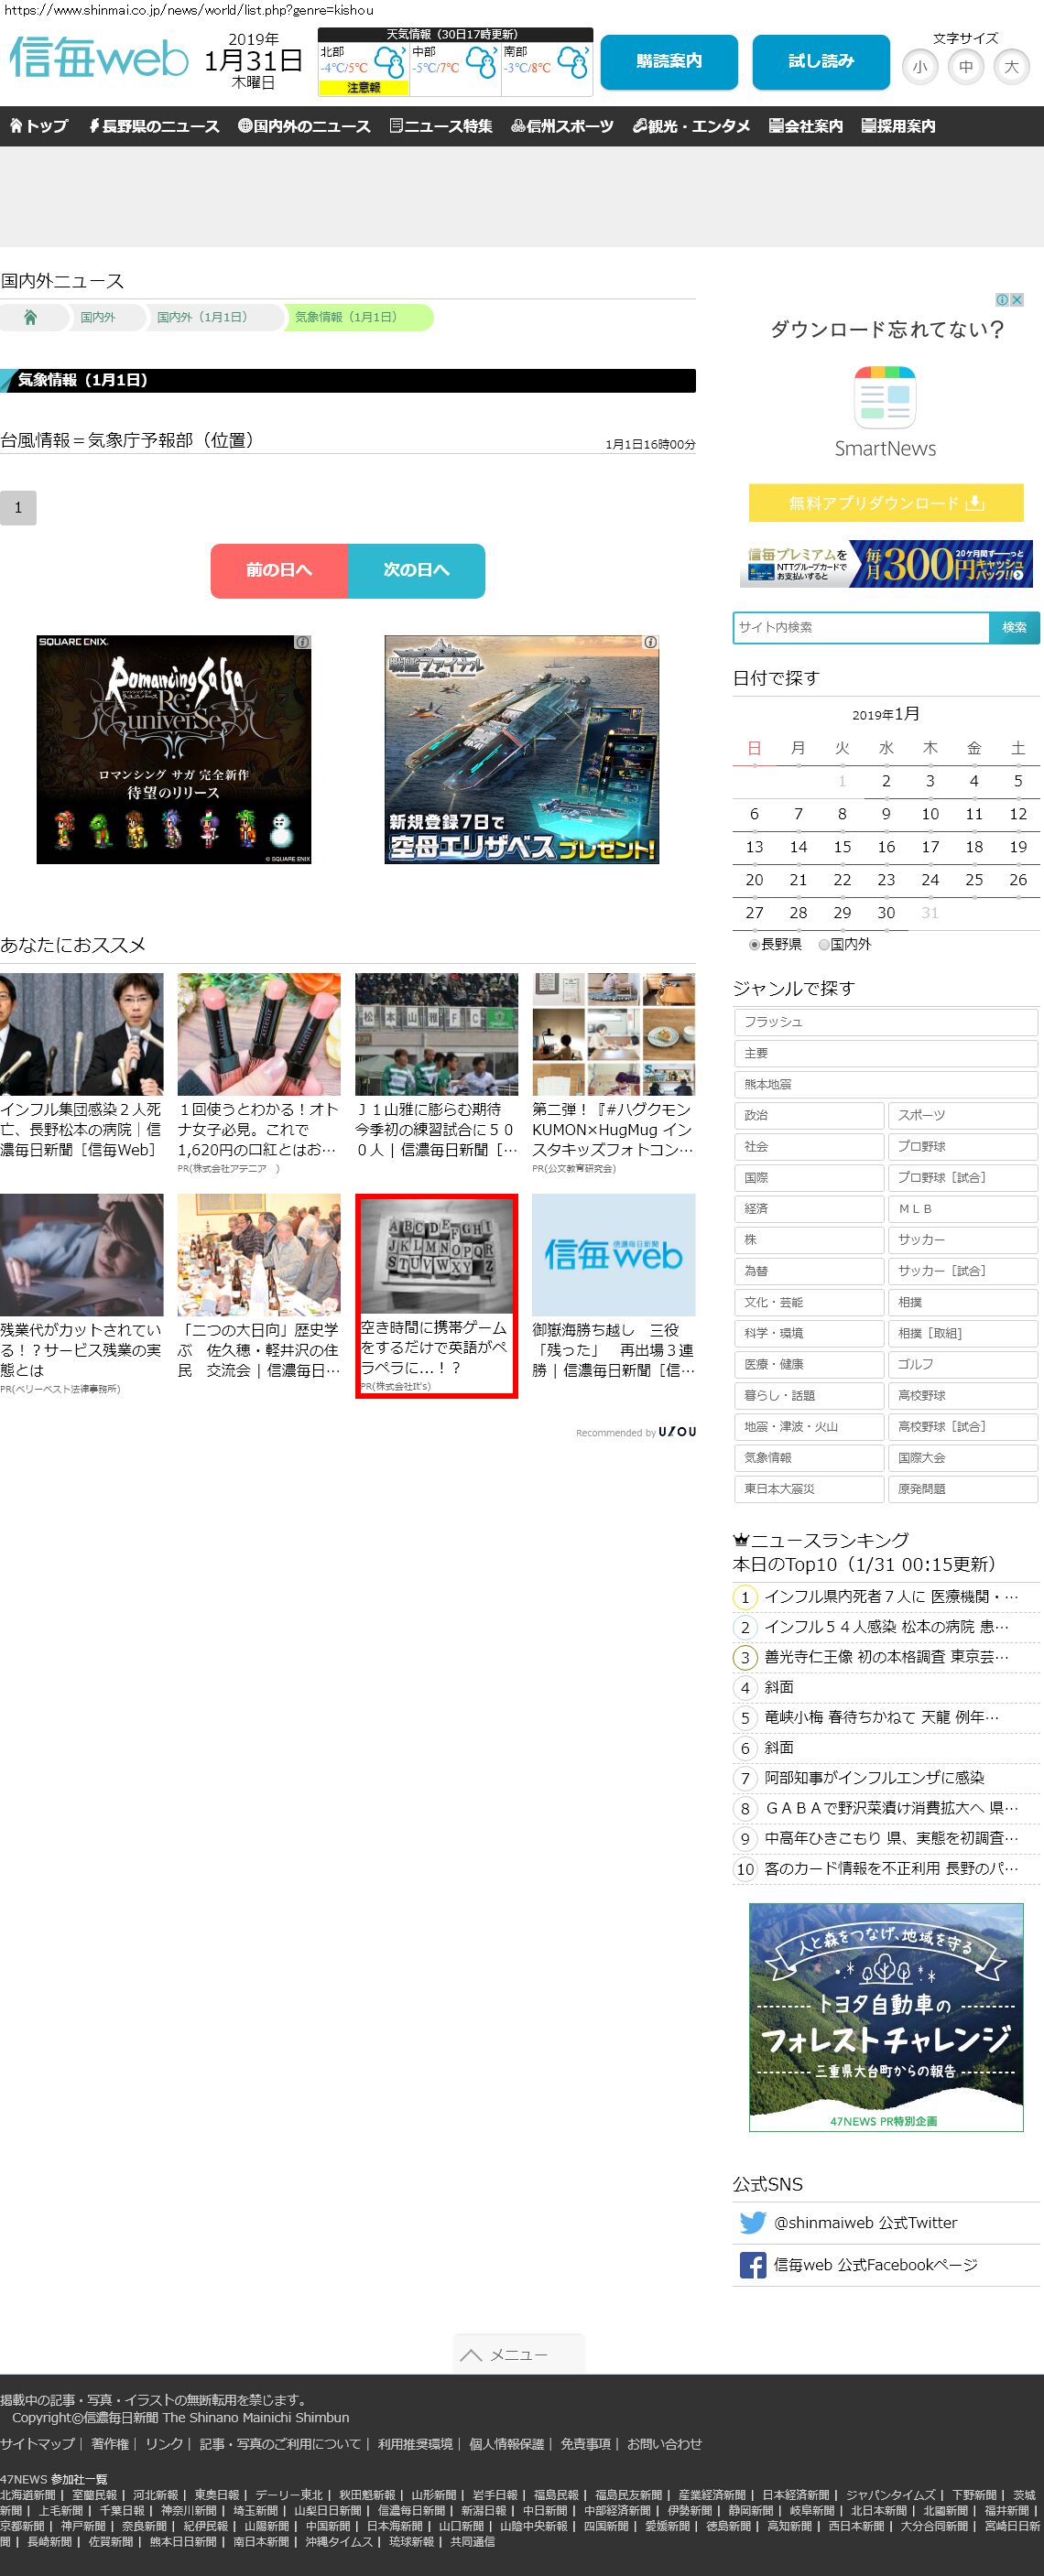This screenshot has height=2576, width=1044.
Task: Open ranking item 阿部知事がインフルエンザに感染
Action: pyautogui.click(x=874, y=1778)
